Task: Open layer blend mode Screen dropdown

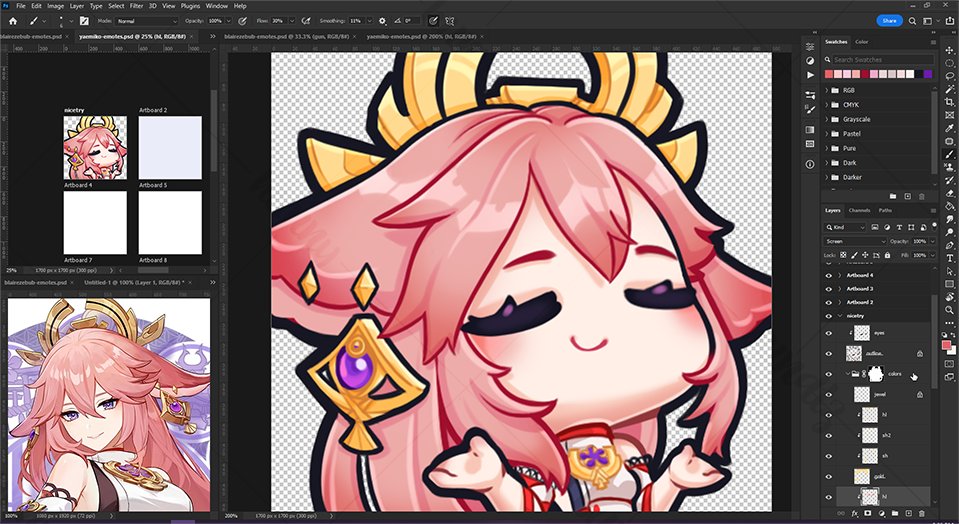Action: pos(856,242)
